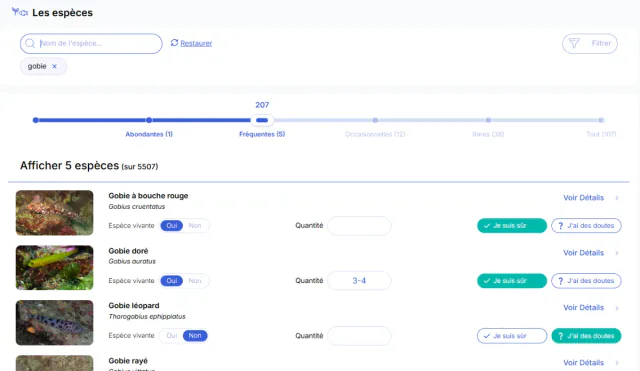Select the Fréquentes (5) slider handle
Image resolution: width=640 pixels, height=371 pixels.
point(262,120)
